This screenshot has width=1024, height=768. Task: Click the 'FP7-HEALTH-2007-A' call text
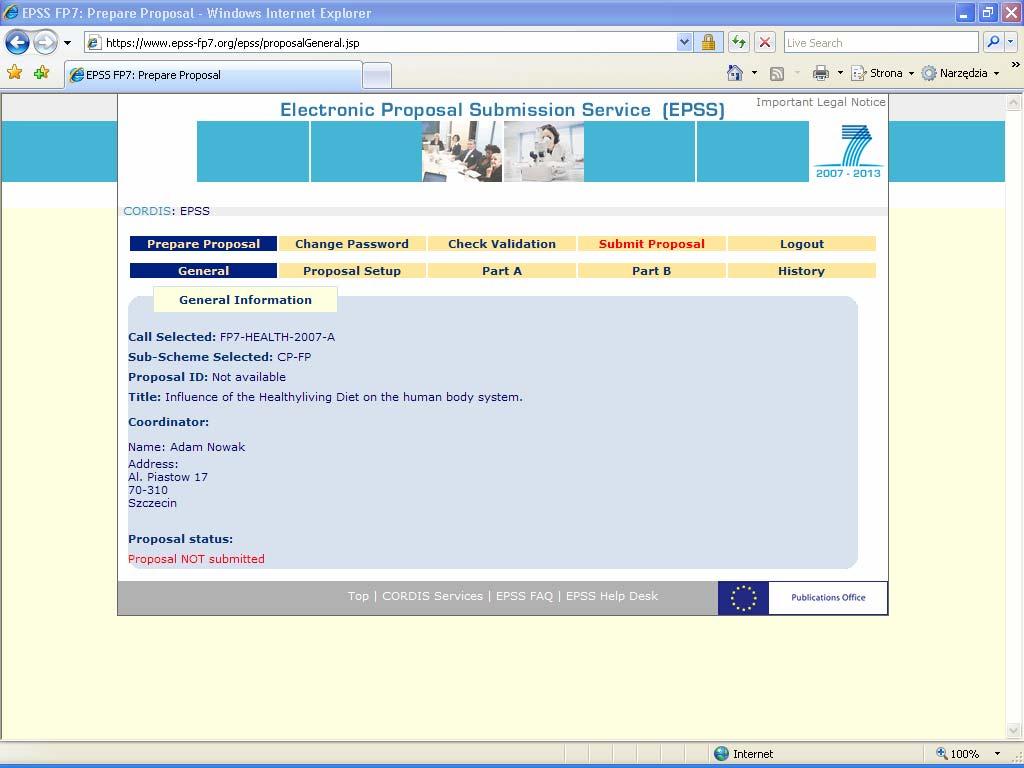(x=277, y=337)
